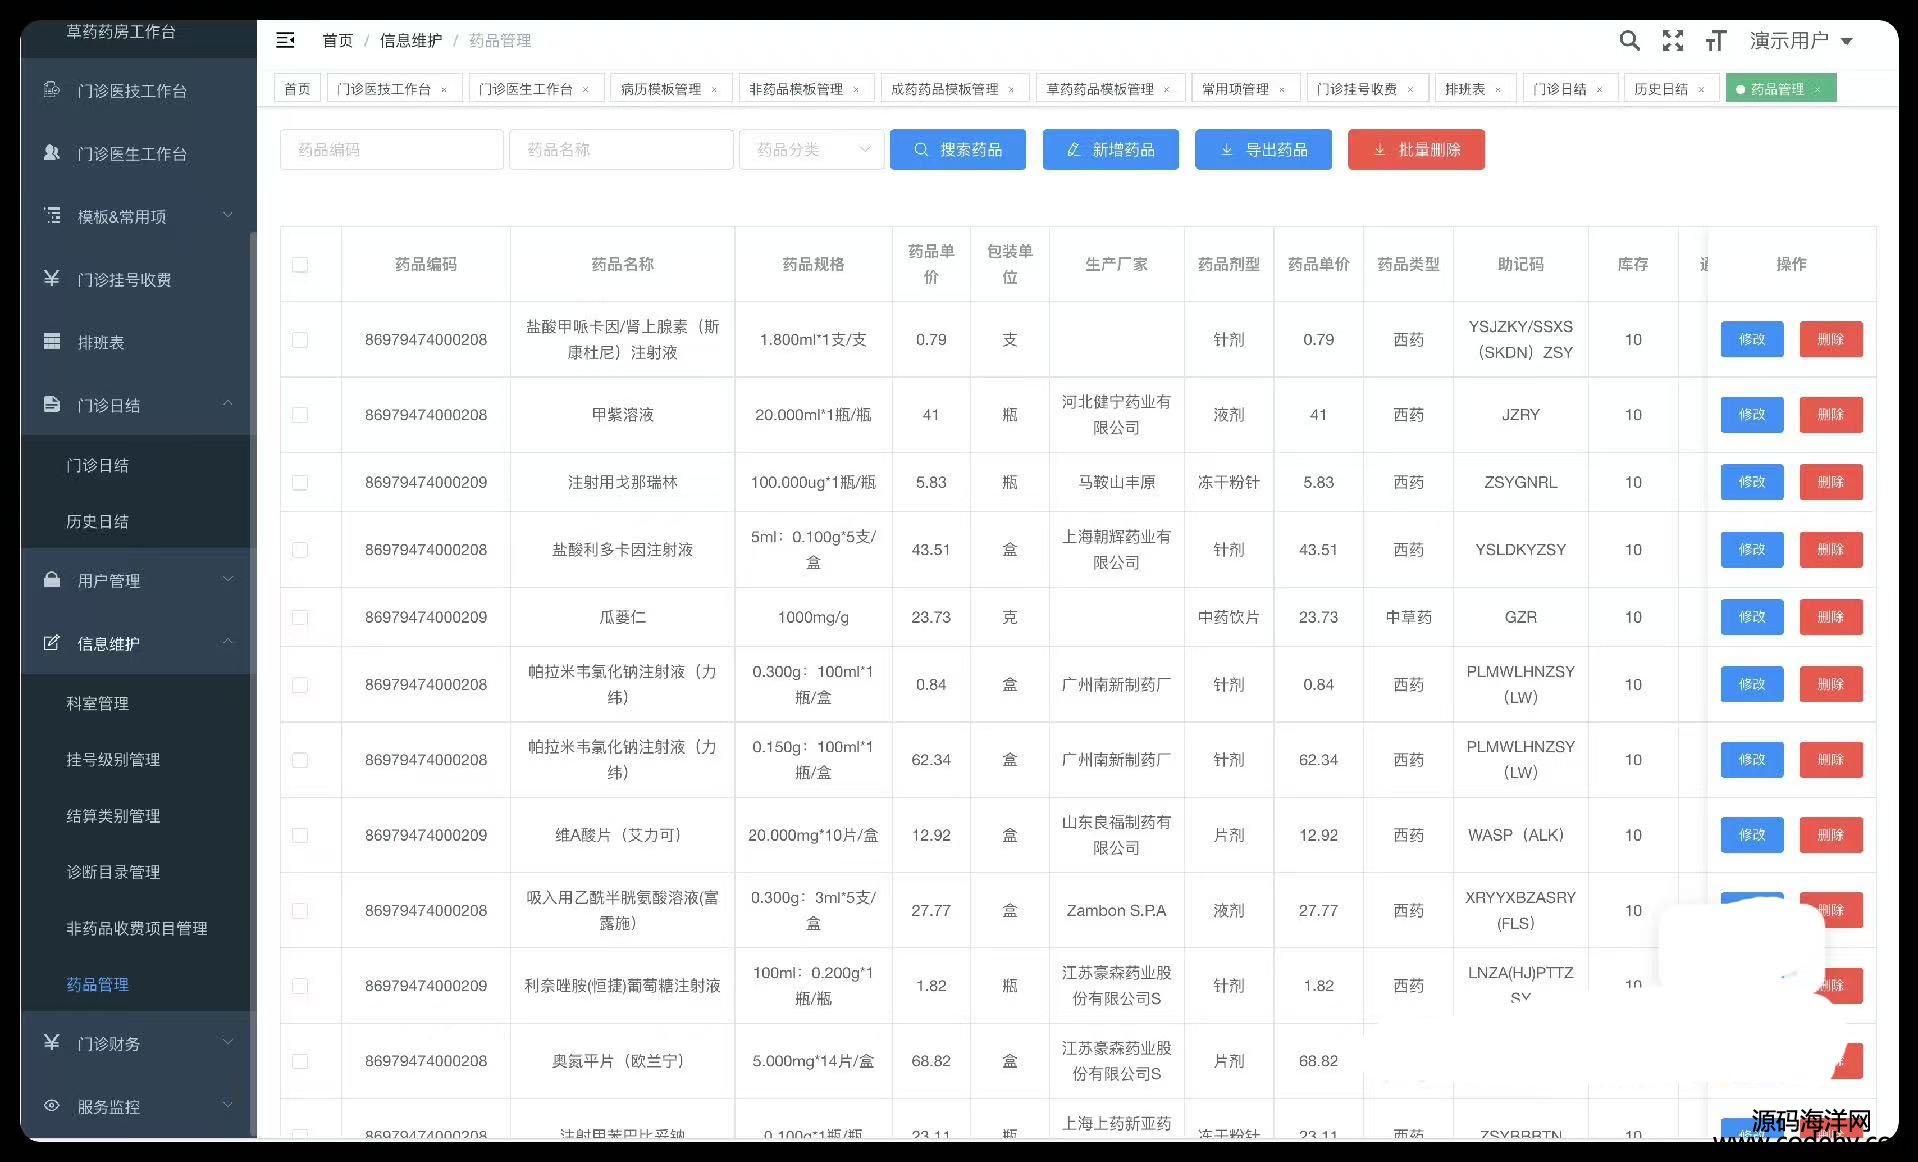Click the 生产厂家 column header
This screenshot has width=1918, height=1162.
pyautogui.click(x=1116, y=264)
